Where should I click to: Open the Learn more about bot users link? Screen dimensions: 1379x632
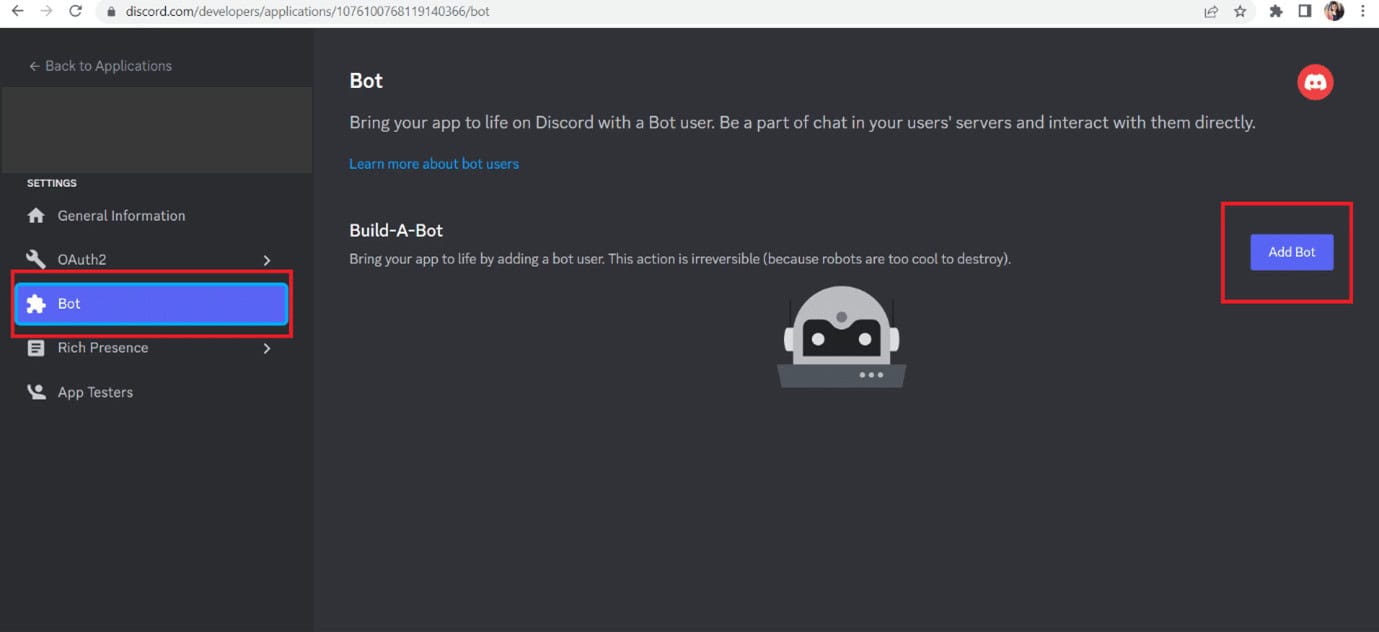pyautogui.click(x=433, y=163)
